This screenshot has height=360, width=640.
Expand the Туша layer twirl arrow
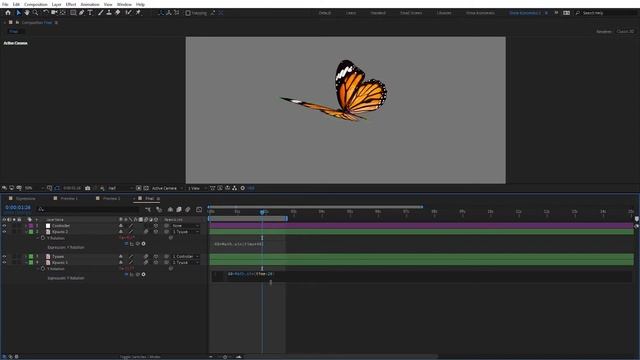click(x=26, y=257)
